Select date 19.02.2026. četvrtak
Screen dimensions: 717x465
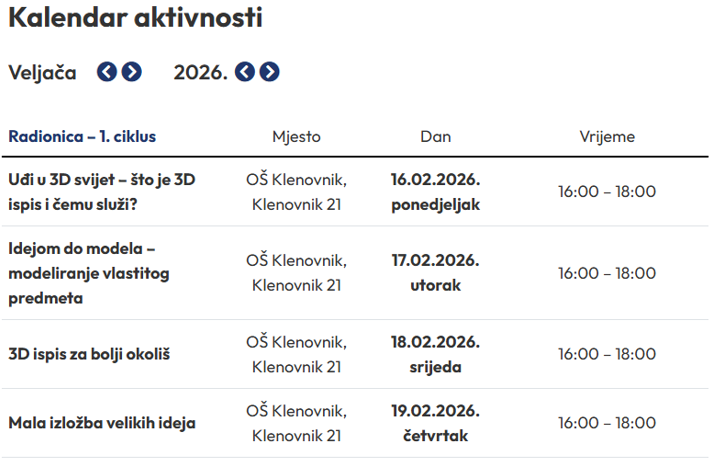point(435,422)
